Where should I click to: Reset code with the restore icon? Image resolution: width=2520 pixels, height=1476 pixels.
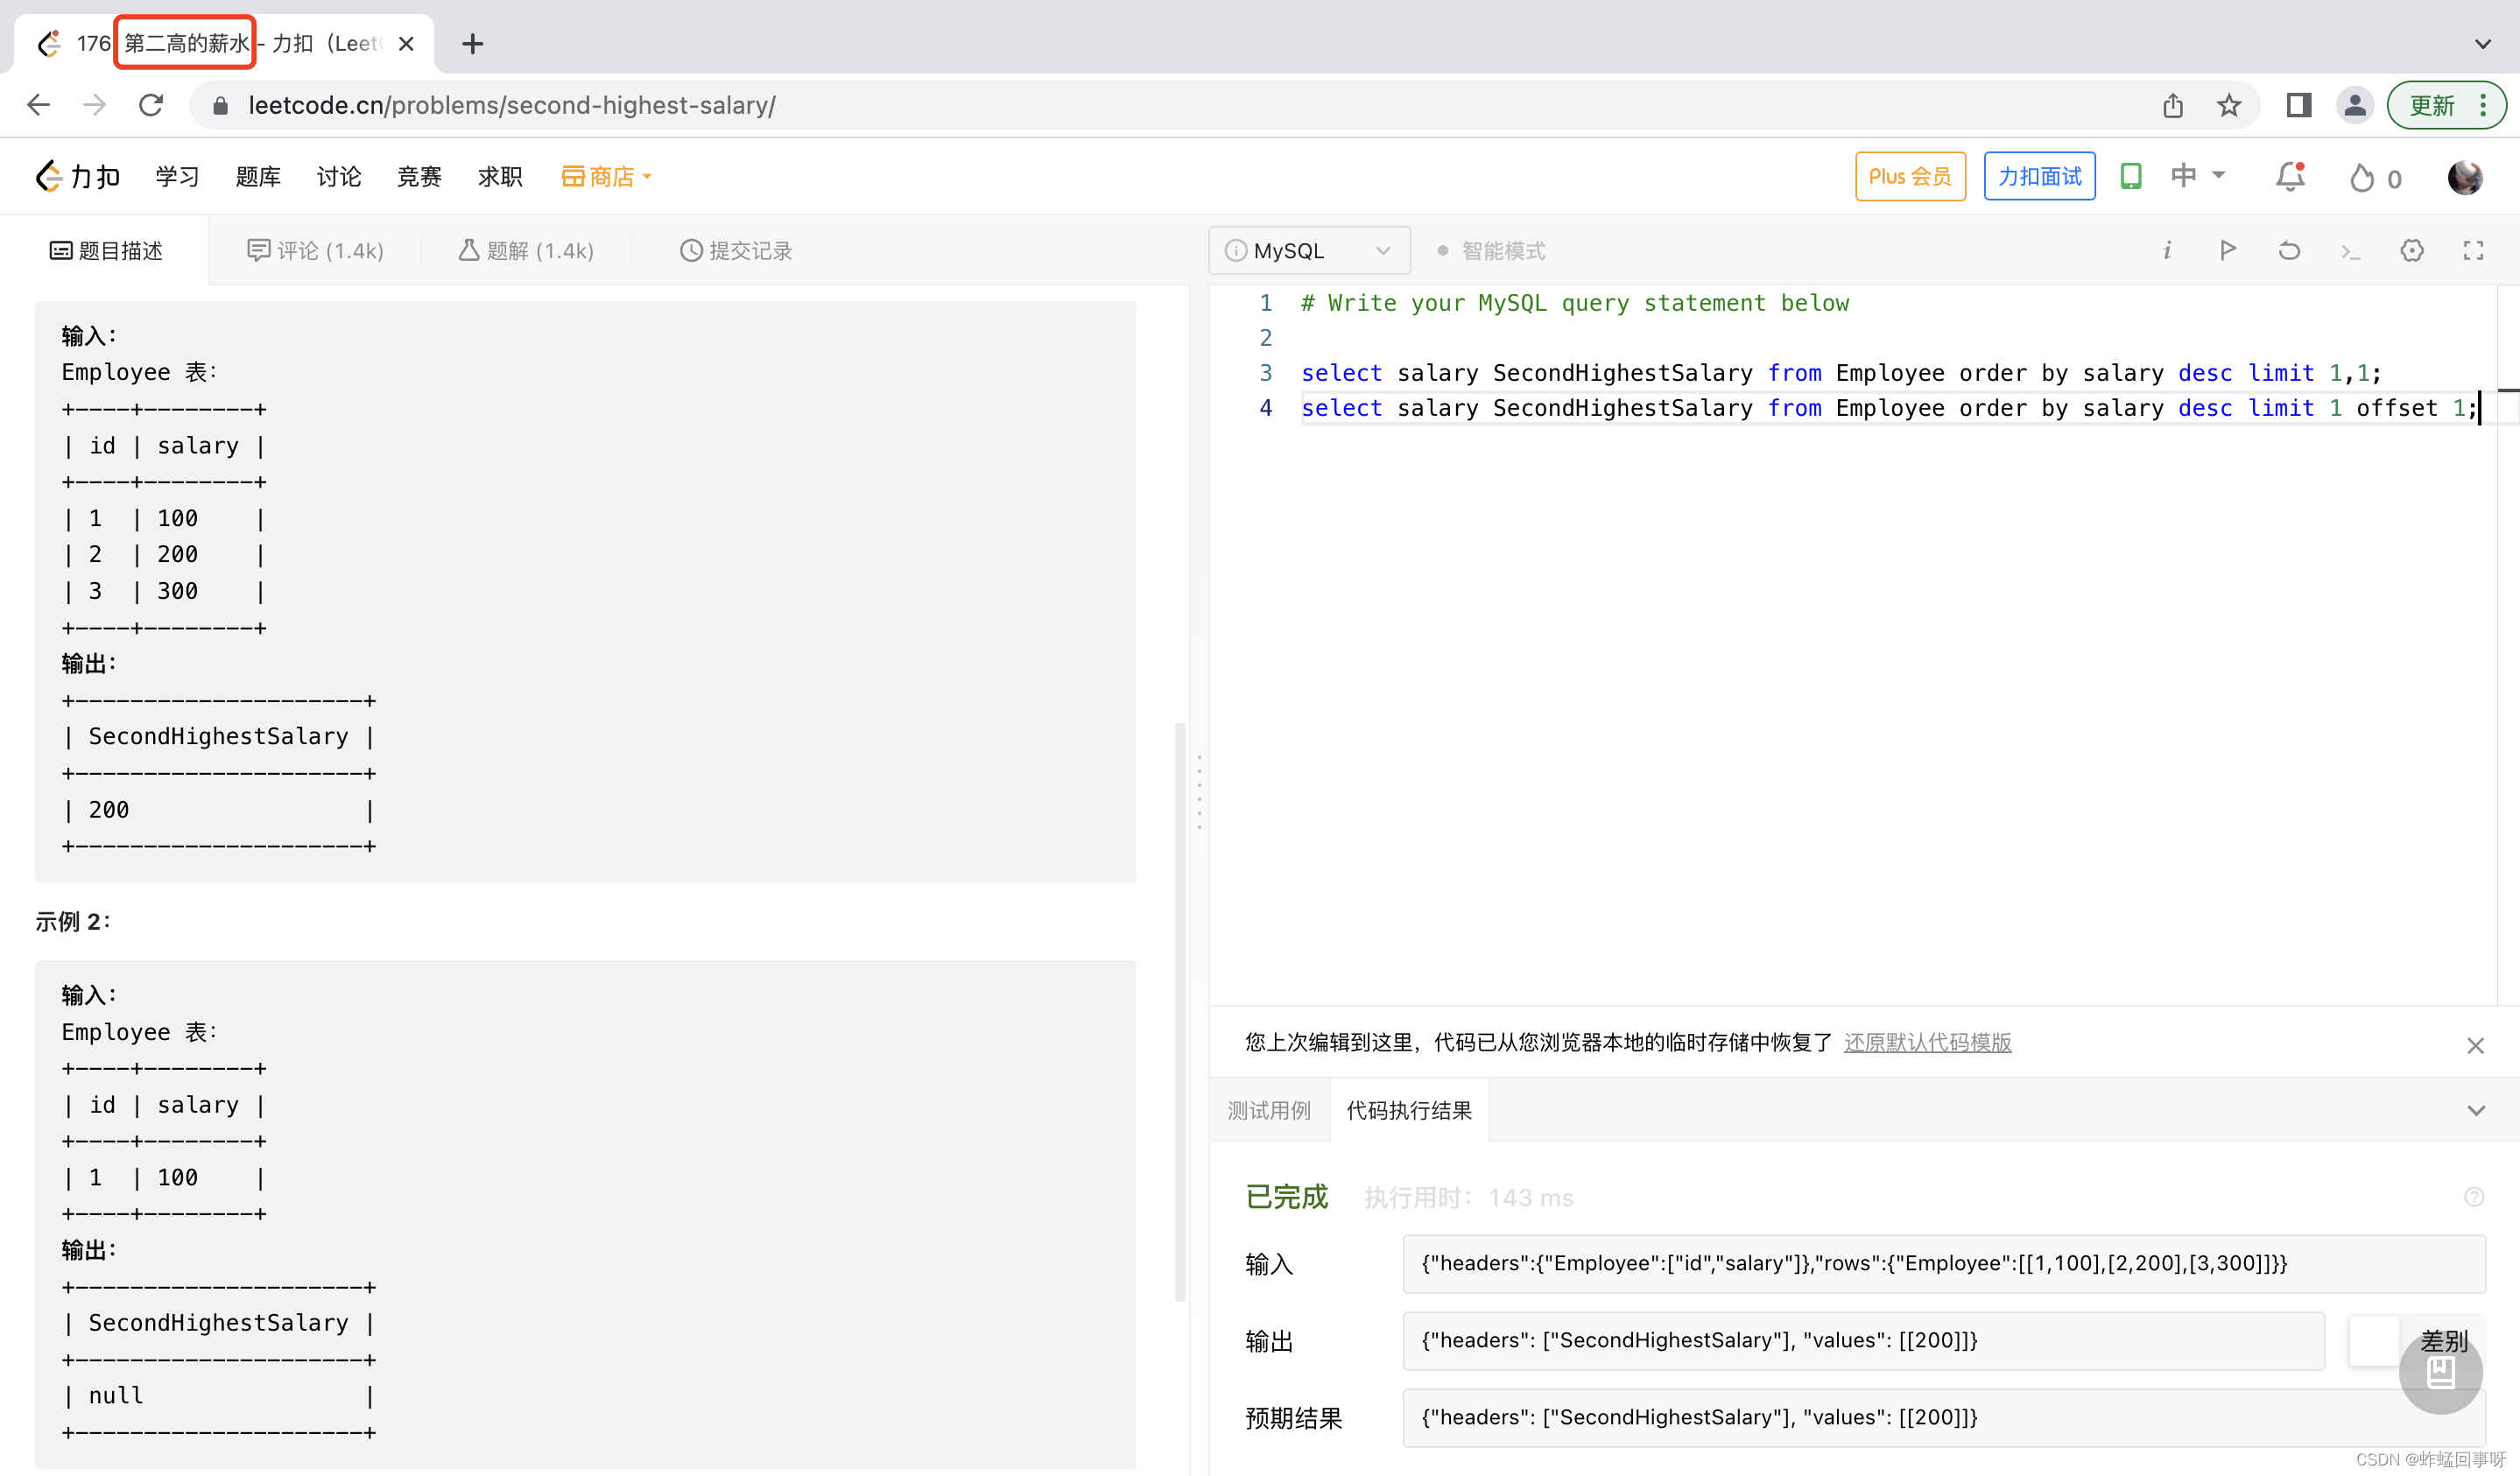click(2289, 250)
